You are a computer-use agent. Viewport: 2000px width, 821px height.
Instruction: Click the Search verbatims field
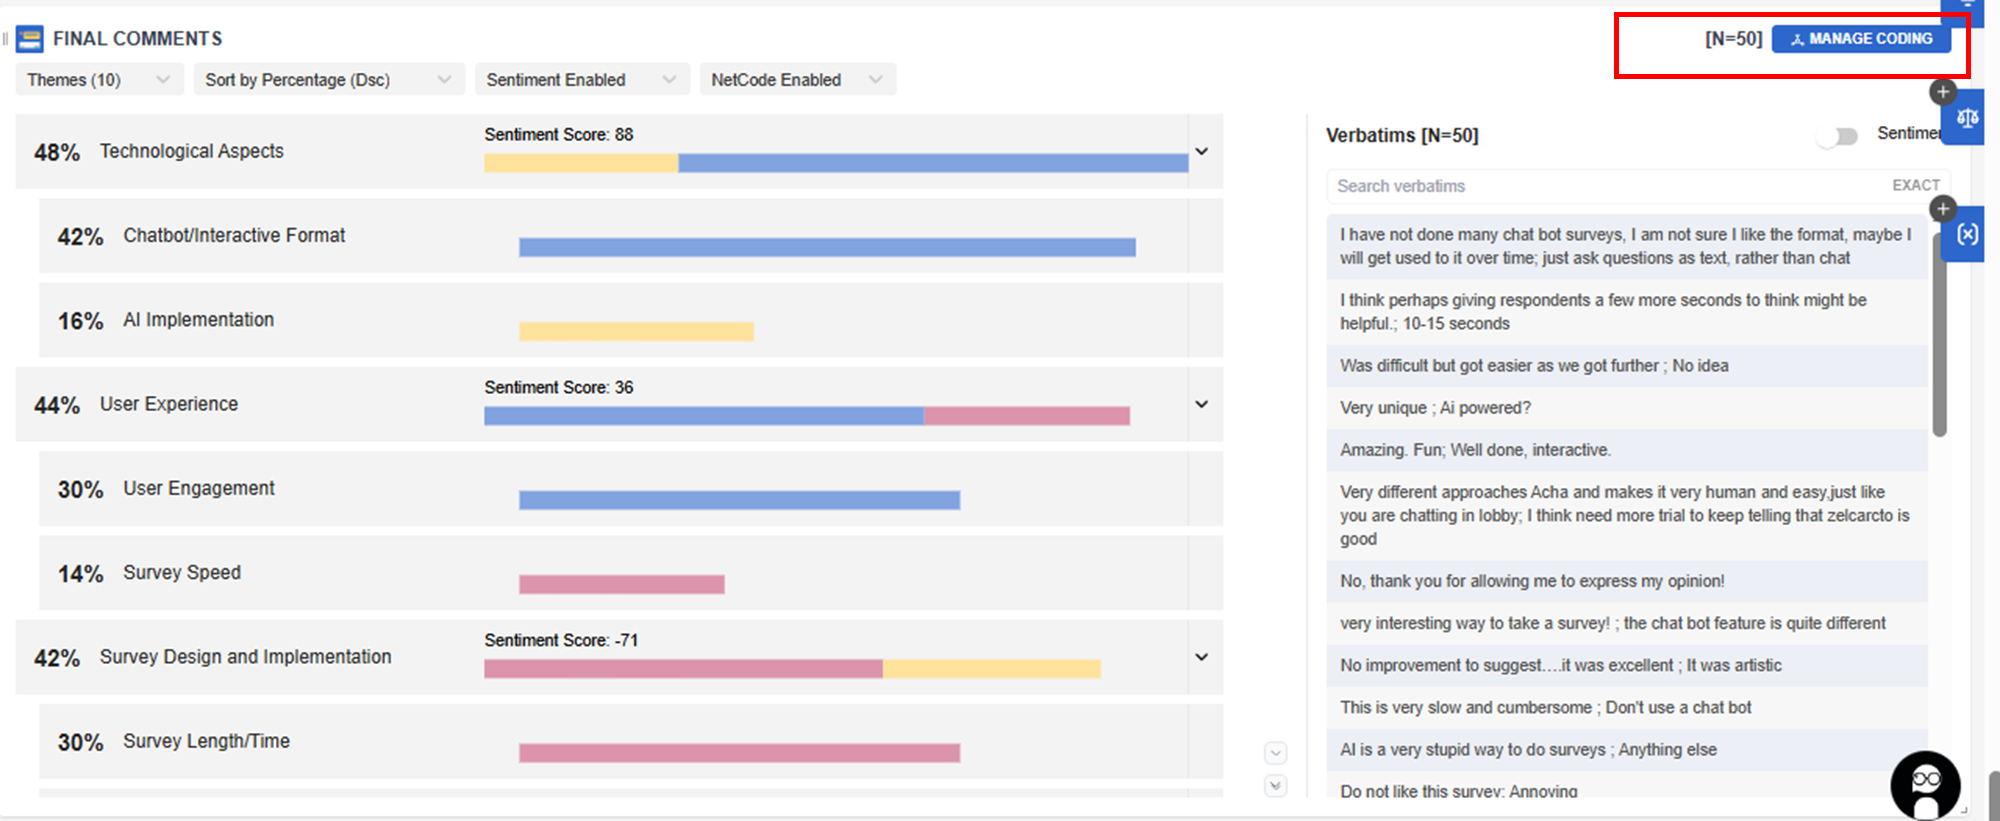pos(1600,186)
